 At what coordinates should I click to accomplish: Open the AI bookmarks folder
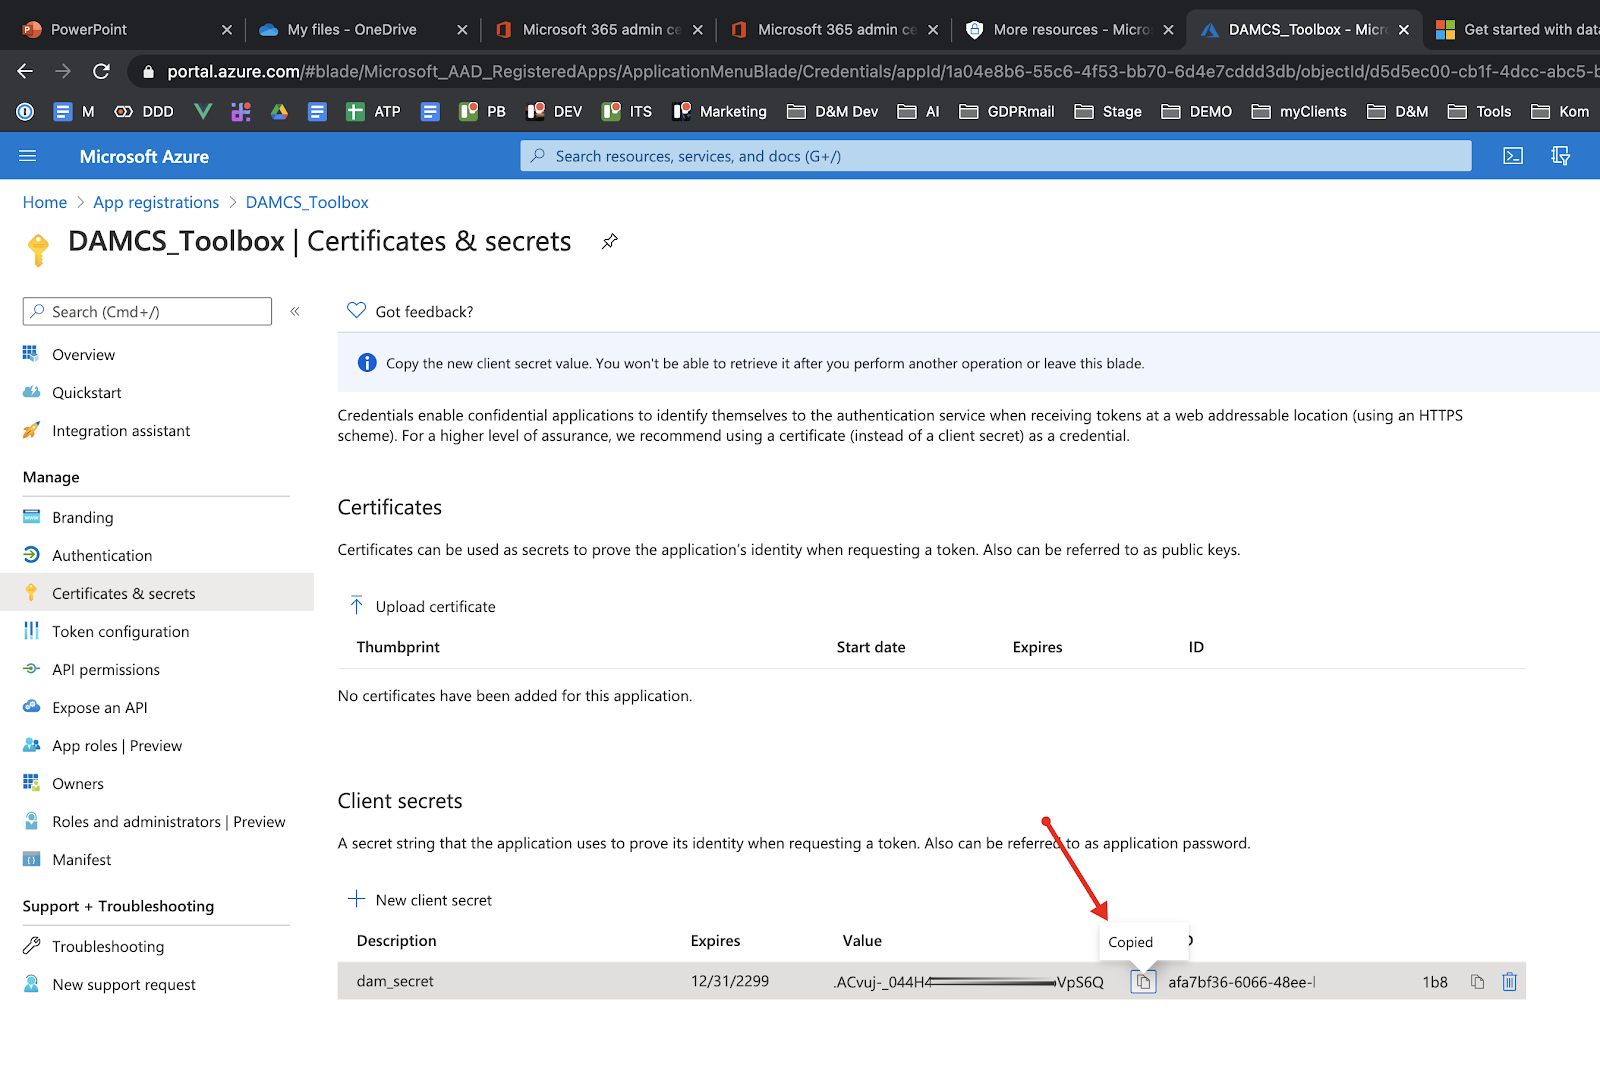coord(919,111)
